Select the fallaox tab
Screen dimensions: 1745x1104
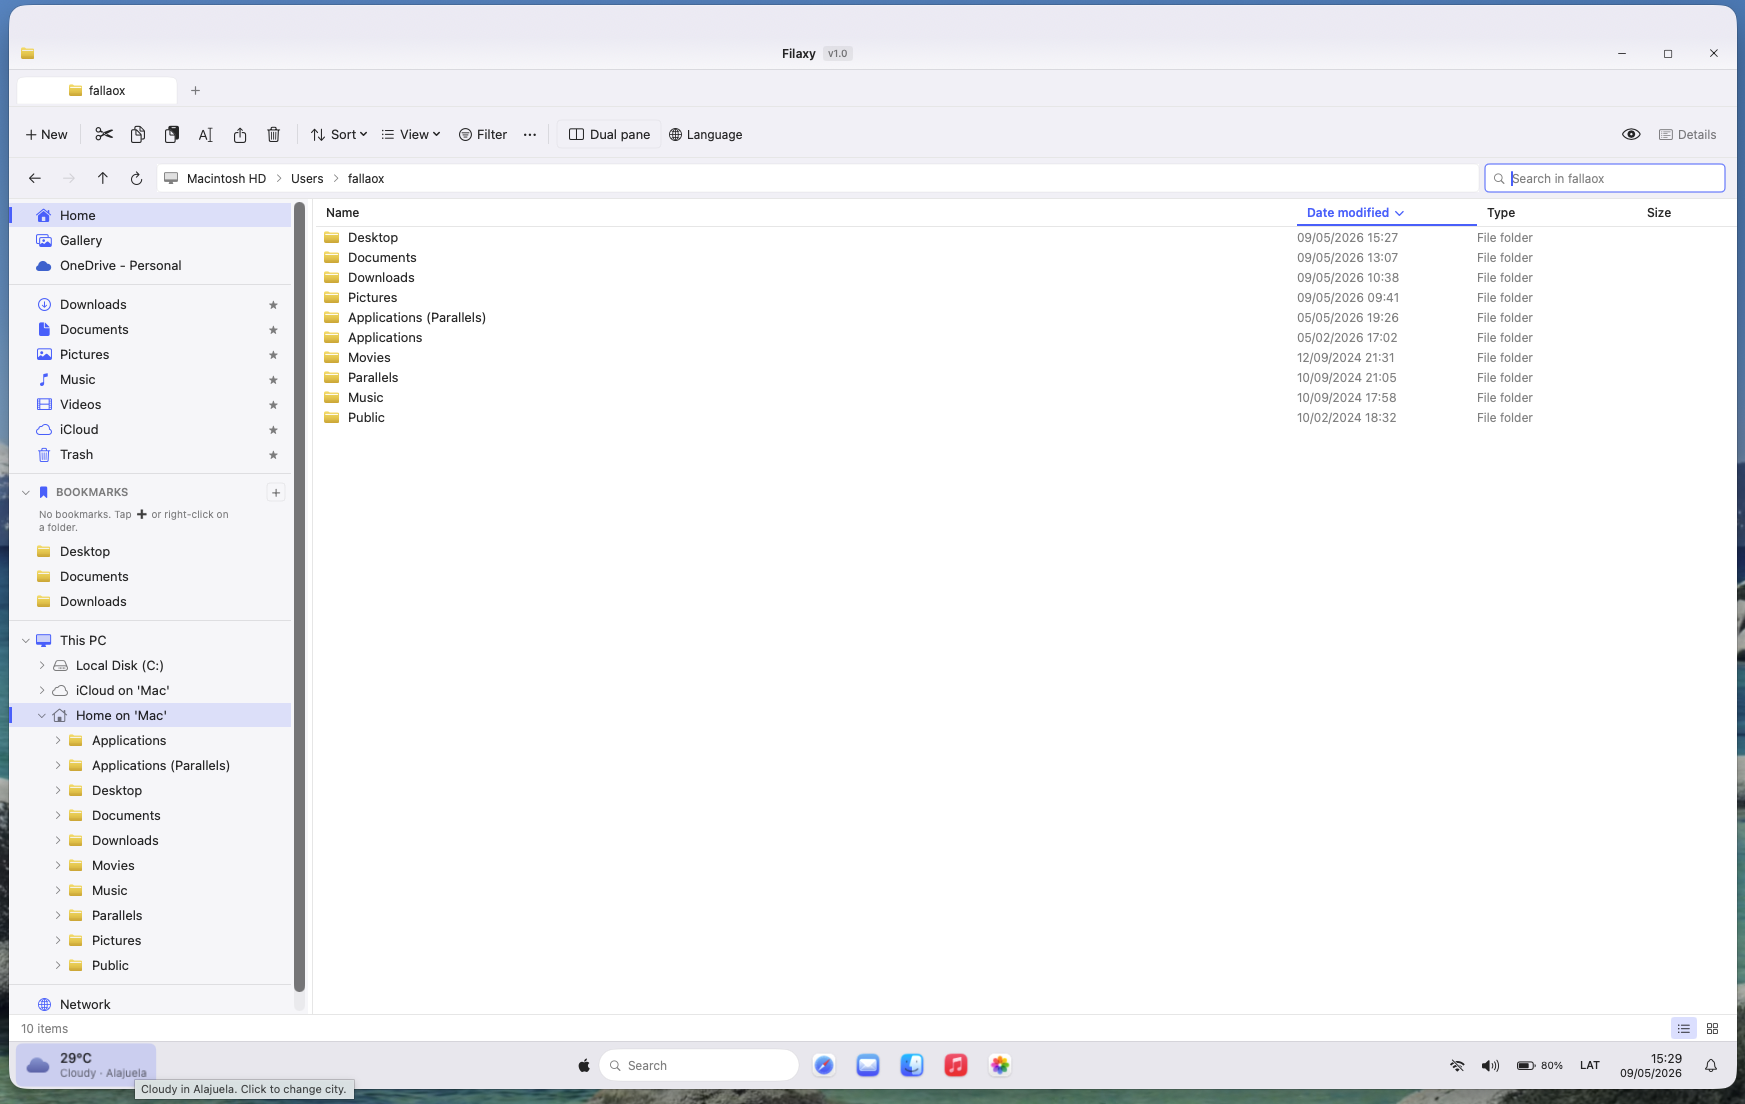click(97, 90)
